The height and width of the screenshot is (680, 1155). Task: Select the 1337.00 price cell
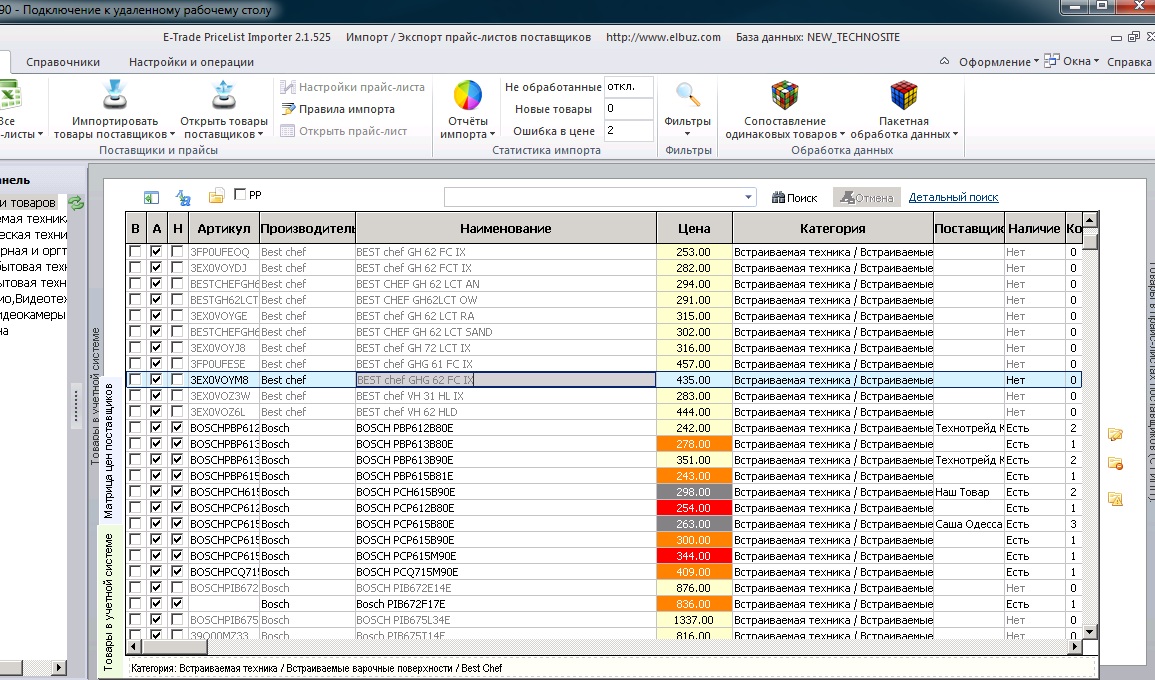(694, 620)
